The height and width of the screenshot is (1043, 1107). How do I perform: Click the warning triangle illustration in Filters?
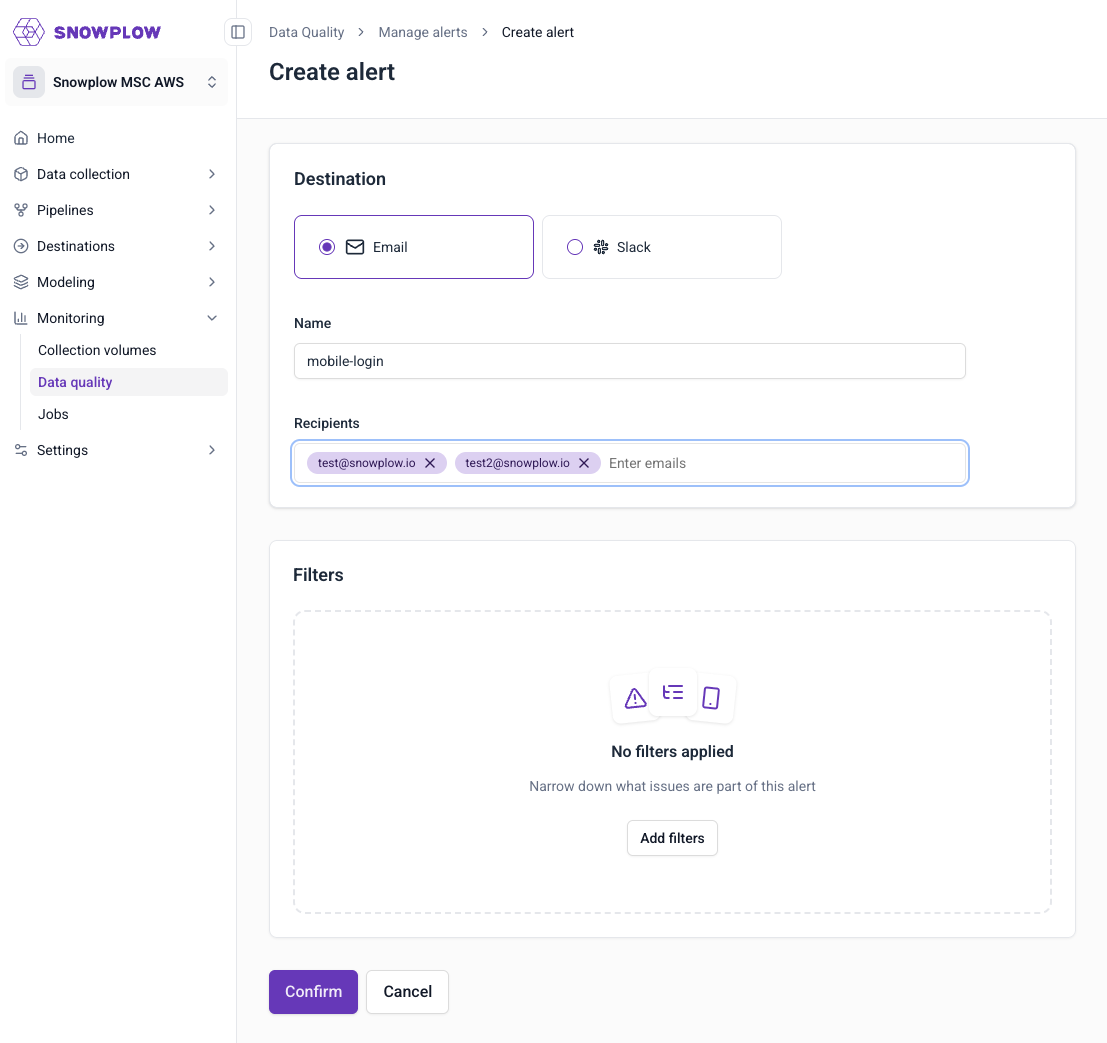click(x=636, y=698)
